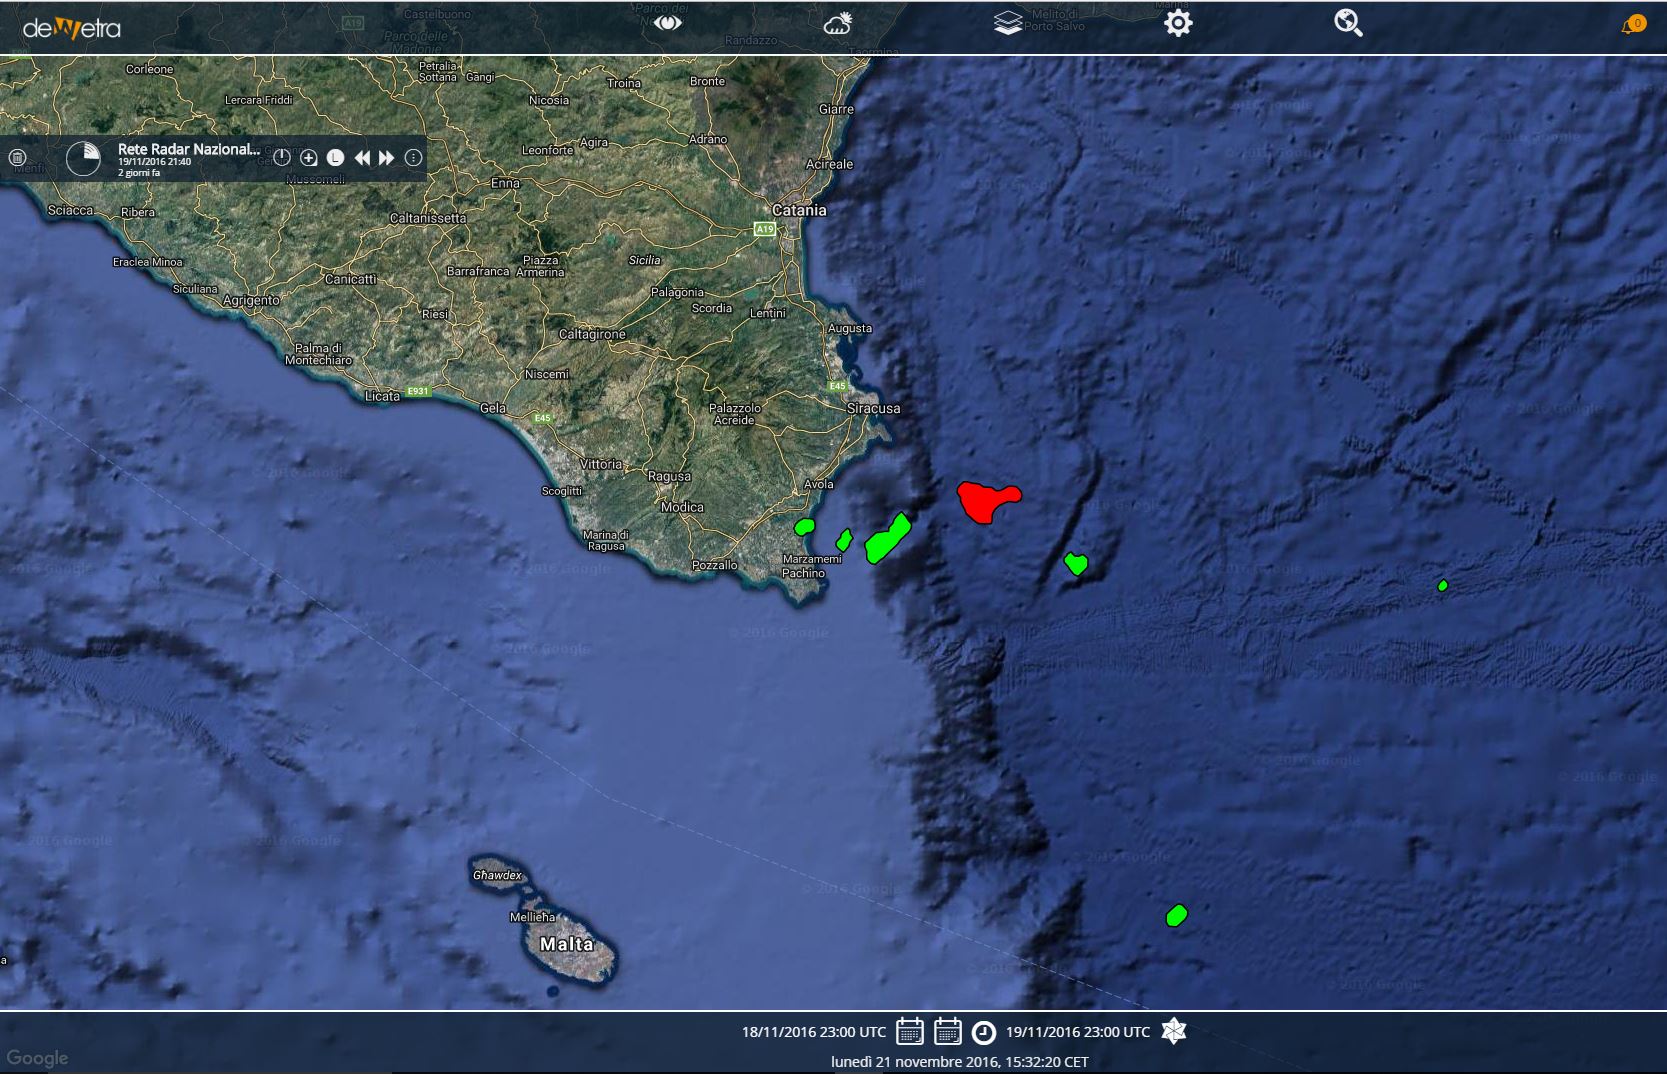Screen dimensions: 1667x1074
Task: Select the small green cell near Avola
Action: coord(804,527)
